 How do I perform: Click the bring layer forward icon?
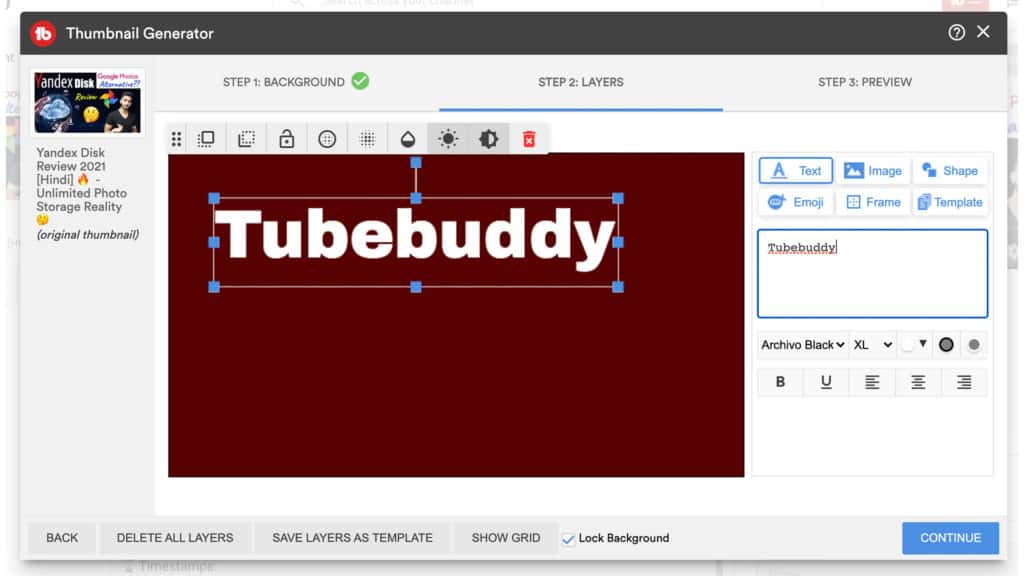click(x=206, y=139)
